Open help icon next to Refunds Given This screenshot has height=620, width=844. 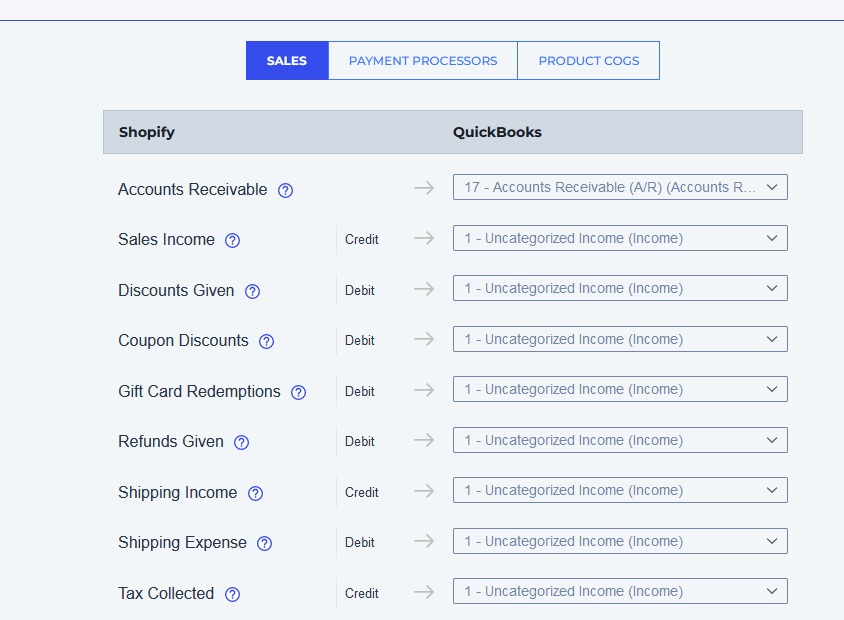[x=242, y=442]
